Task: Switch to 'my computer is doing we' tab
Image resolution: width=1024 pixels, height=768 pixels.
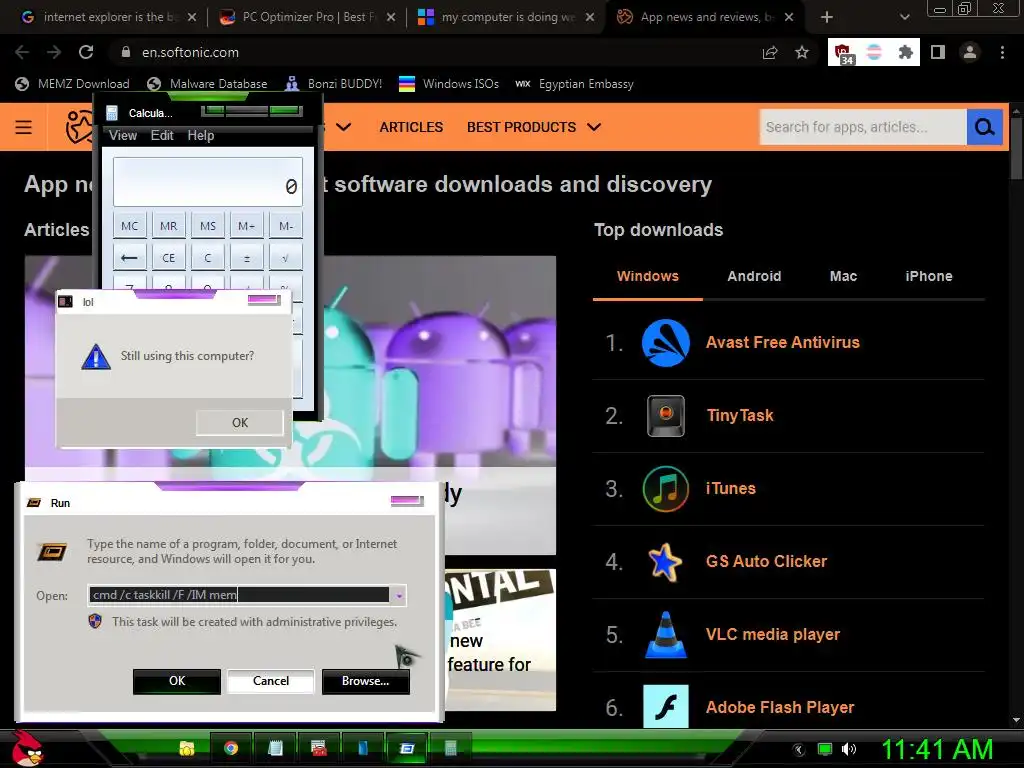Action: click(506, 17)
